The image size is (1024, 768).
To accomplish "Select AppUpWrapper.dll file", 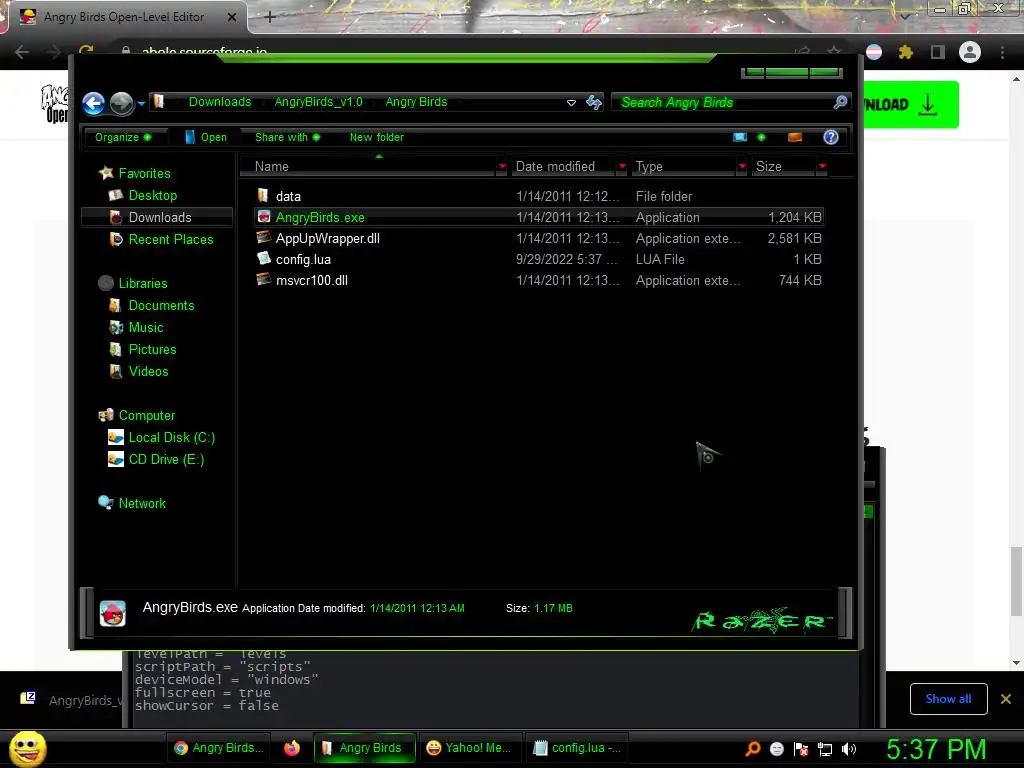I will (x=539, y=238).
